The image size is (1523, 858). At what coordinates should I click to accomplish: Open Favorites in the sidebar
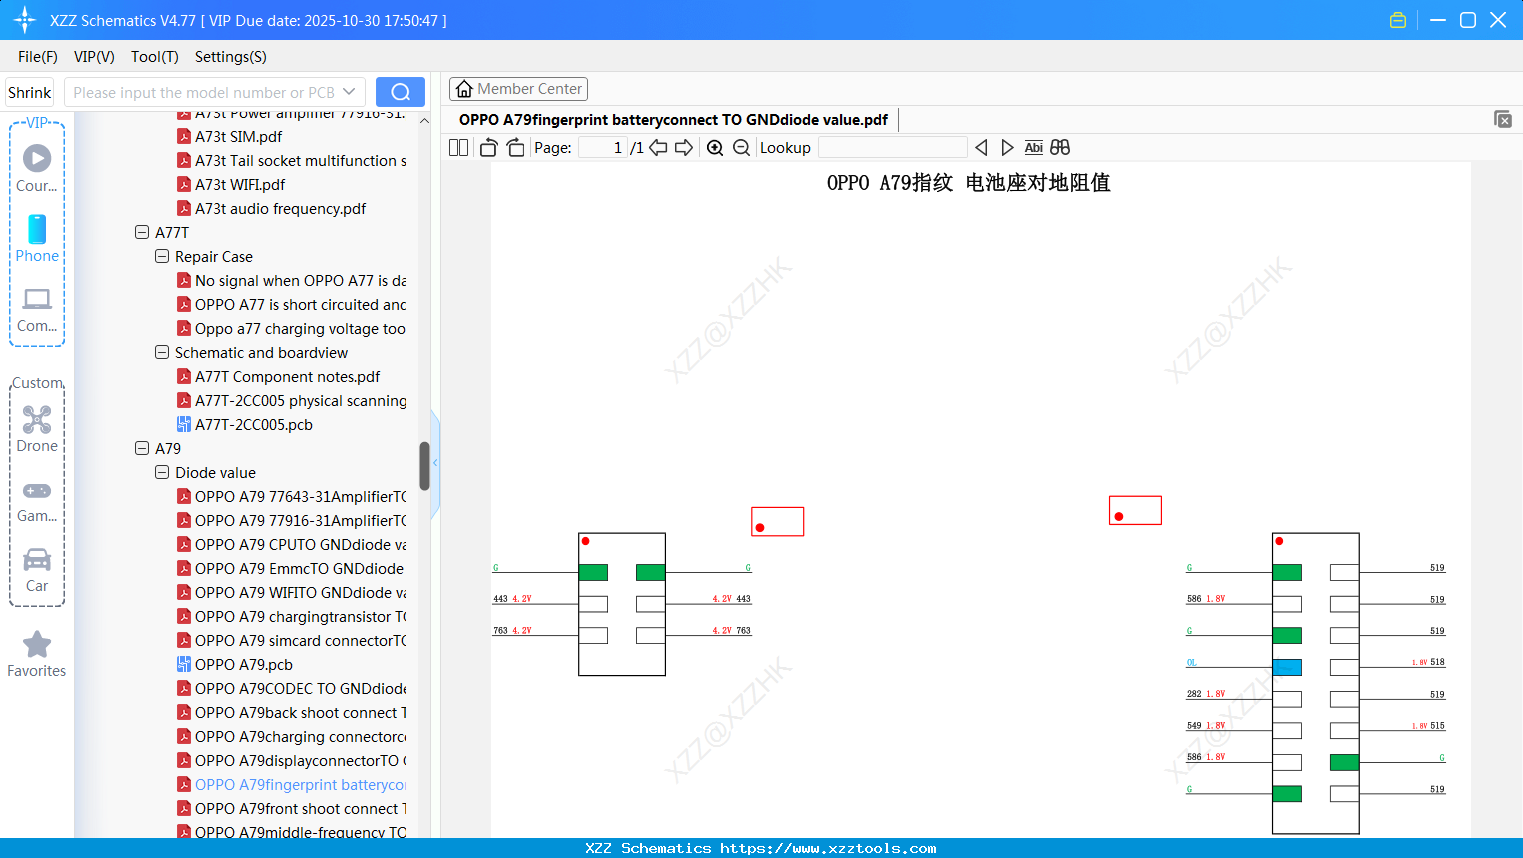(37, 655)
